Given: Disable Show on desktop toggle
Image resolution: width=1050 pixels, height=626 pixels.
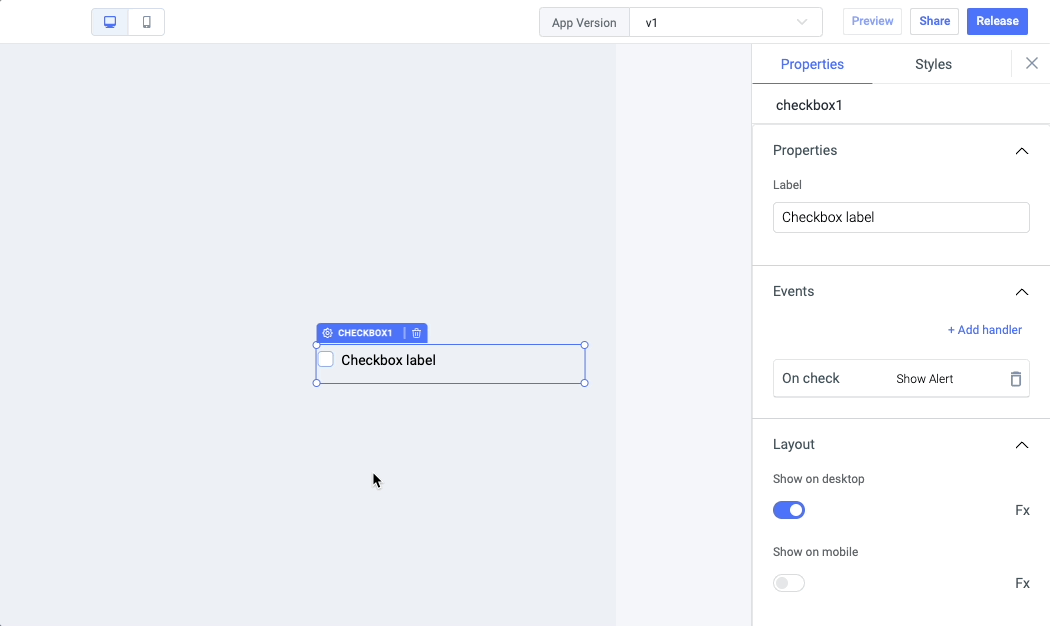Looking at the screenshot, I should [789, 510].
